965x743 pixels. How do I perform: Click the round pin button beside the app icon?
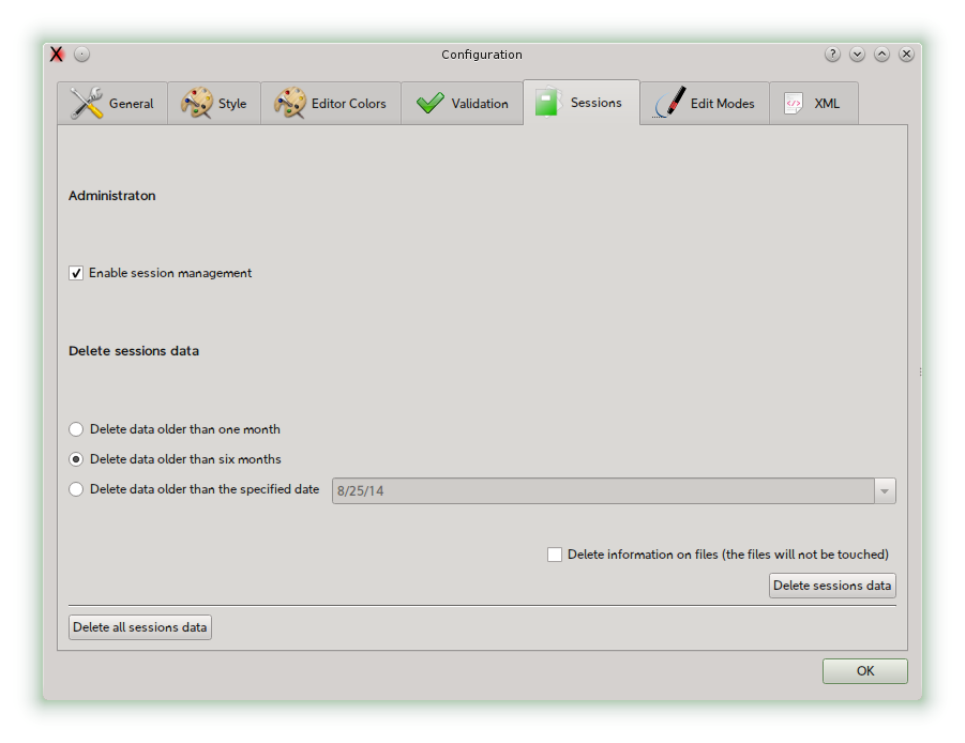tap(82, 54)
